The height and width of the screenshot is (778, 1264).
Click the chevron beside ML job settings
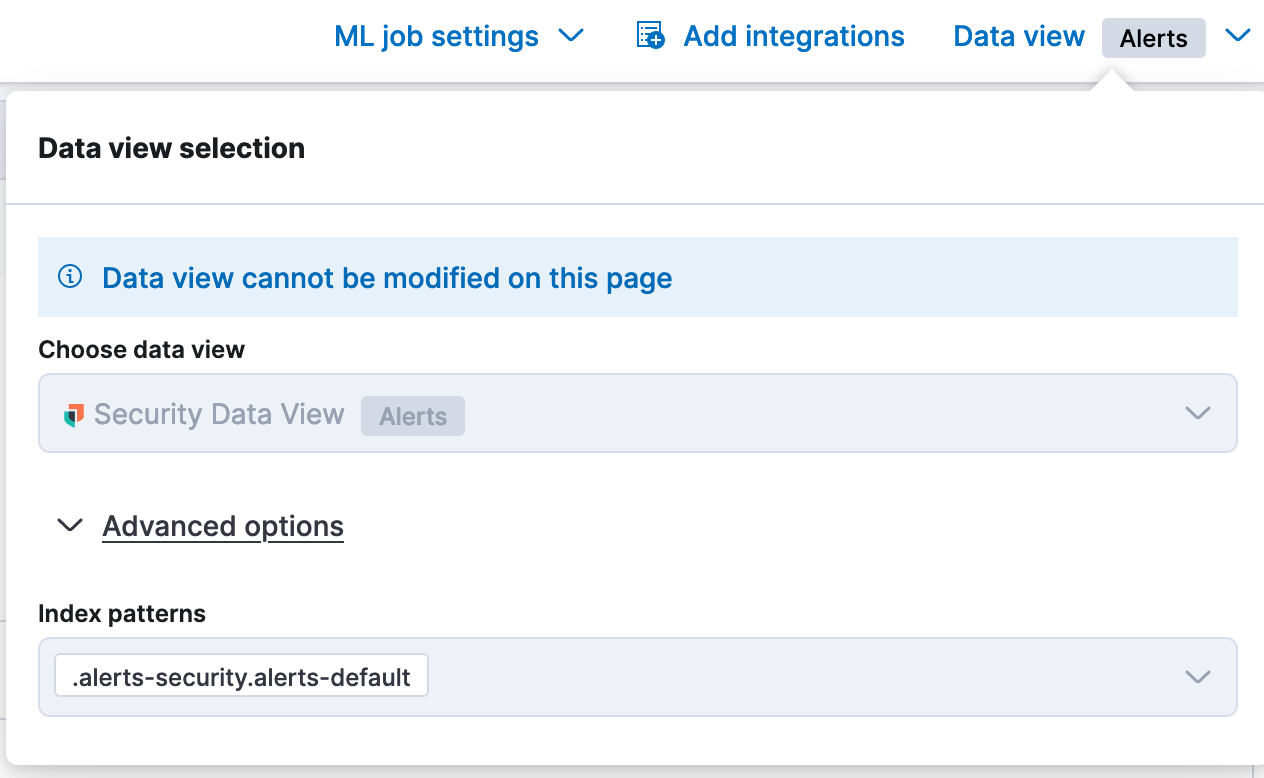[x=570, y=37]
